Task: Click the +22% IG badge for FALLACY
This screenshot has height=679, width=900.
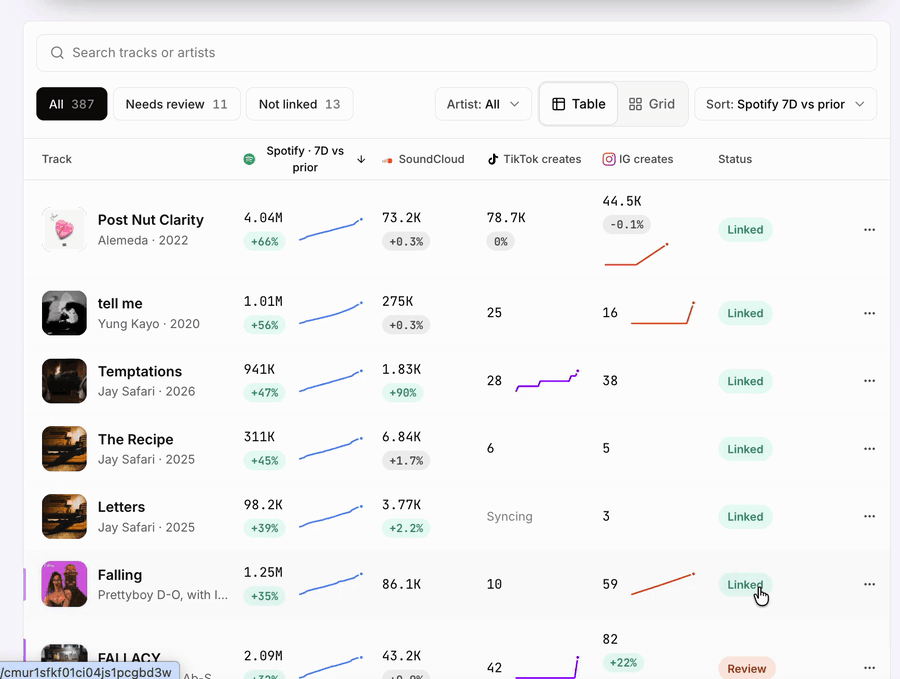Action: [x=623, y=663]
